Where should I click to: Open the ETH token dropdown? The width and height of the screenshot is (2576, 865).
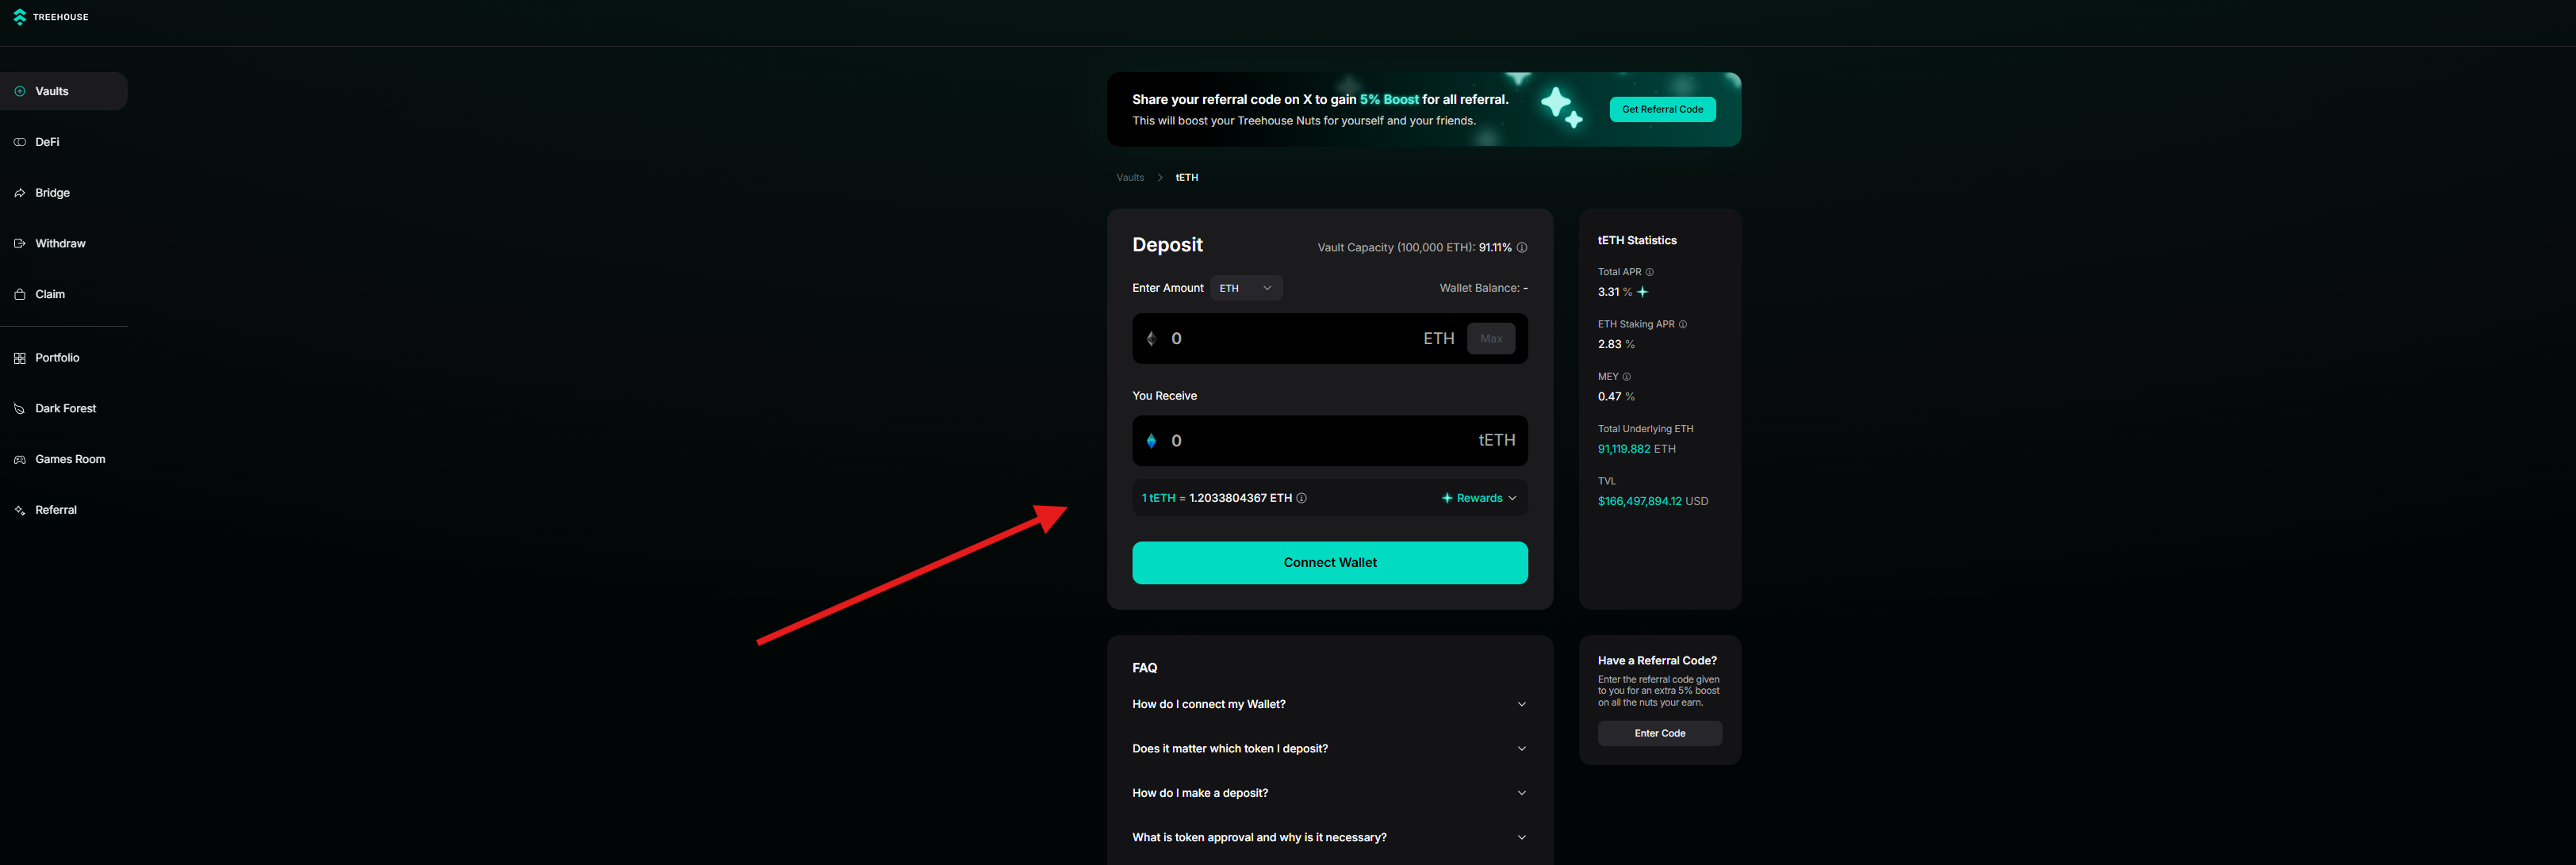1246,288
